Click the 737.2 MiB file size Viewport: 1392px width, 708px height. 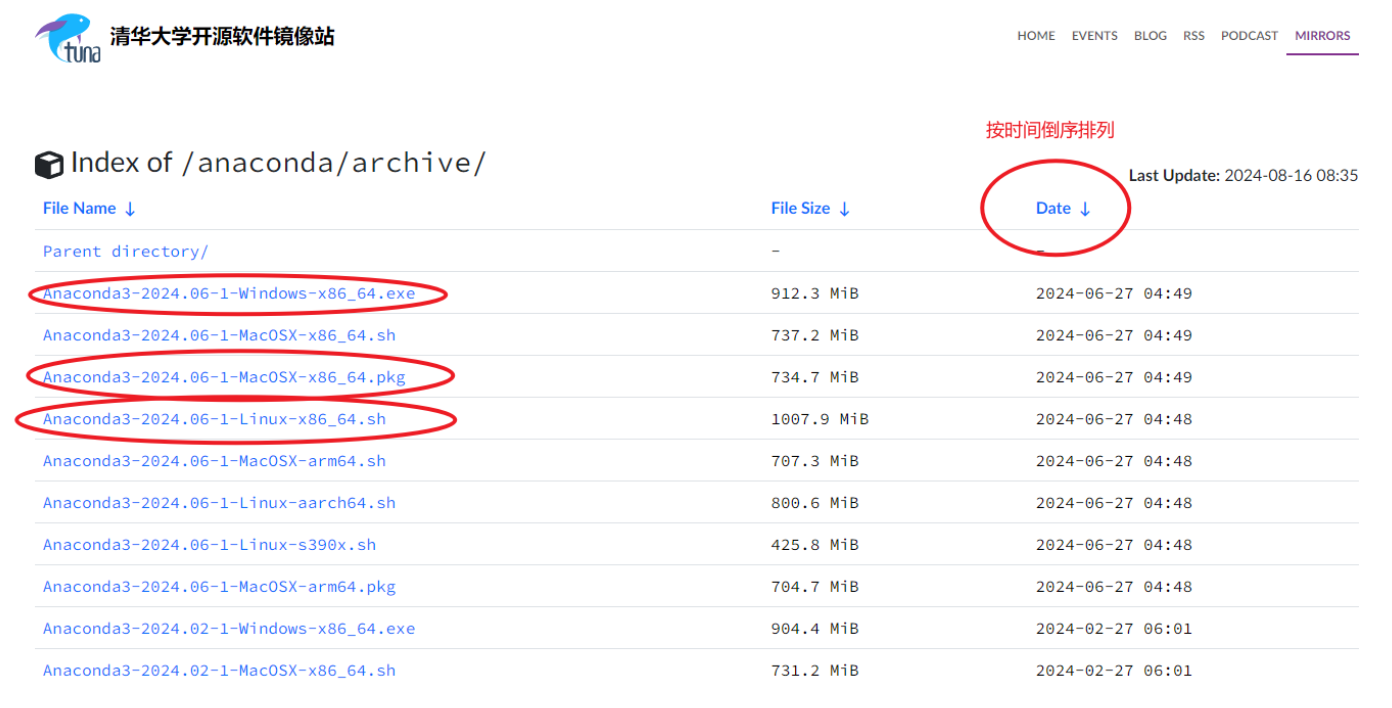(x=815, y=336)
